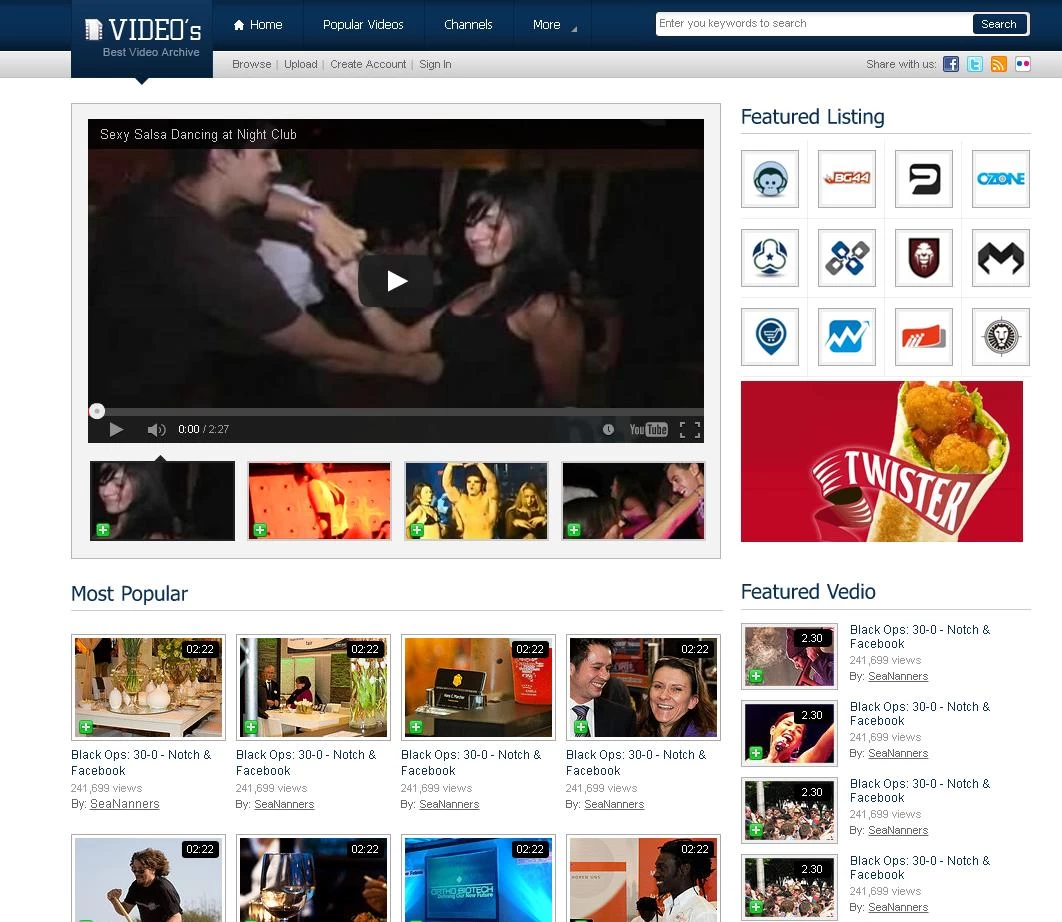Click the Create Account link
The height and width of the screenshot is (922, 1062).
pyautogui.click(x=368, y=64)
